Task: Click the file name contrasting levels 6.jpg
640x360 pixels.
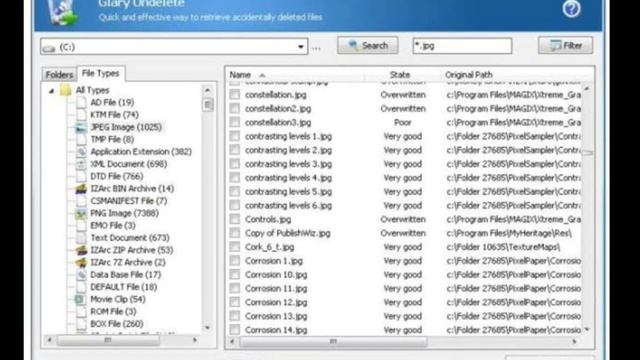Action: click(x=288, y=205)
